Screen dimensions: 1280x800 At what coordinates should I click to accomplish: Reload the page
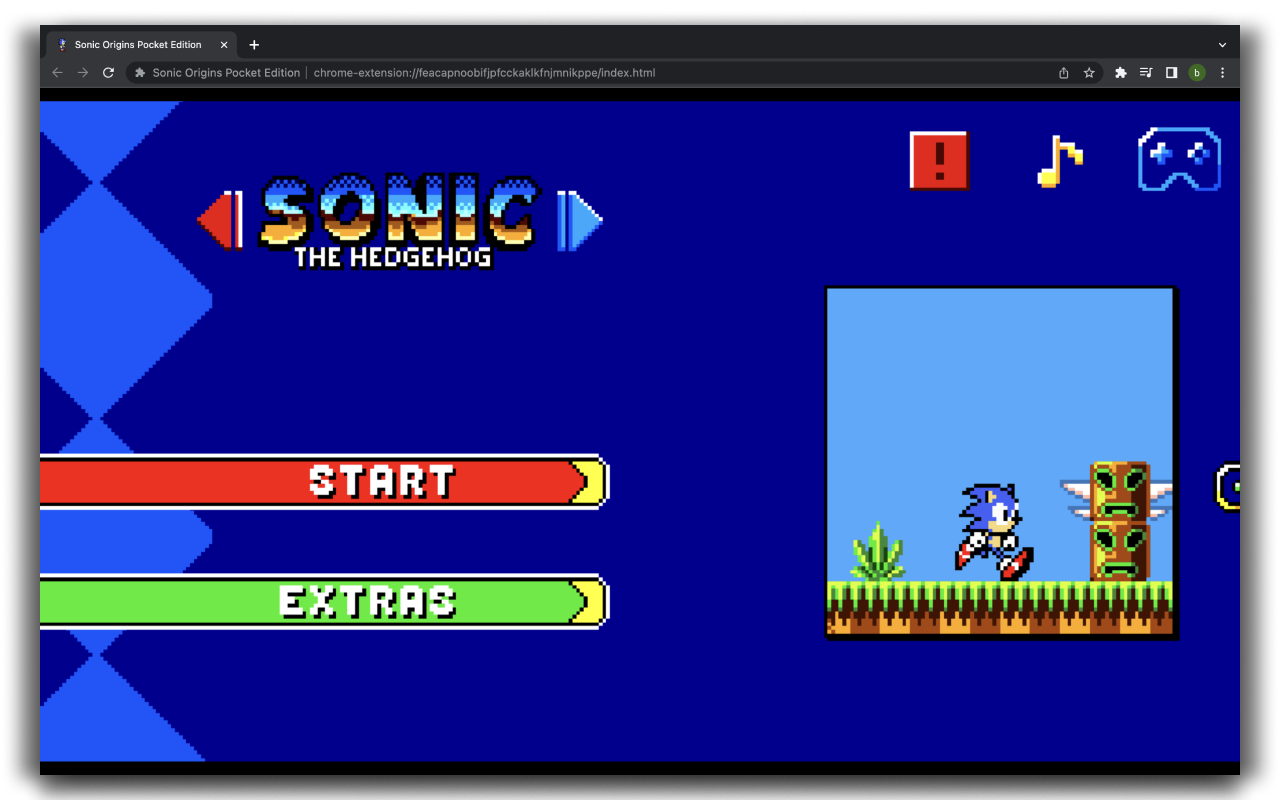109,73
